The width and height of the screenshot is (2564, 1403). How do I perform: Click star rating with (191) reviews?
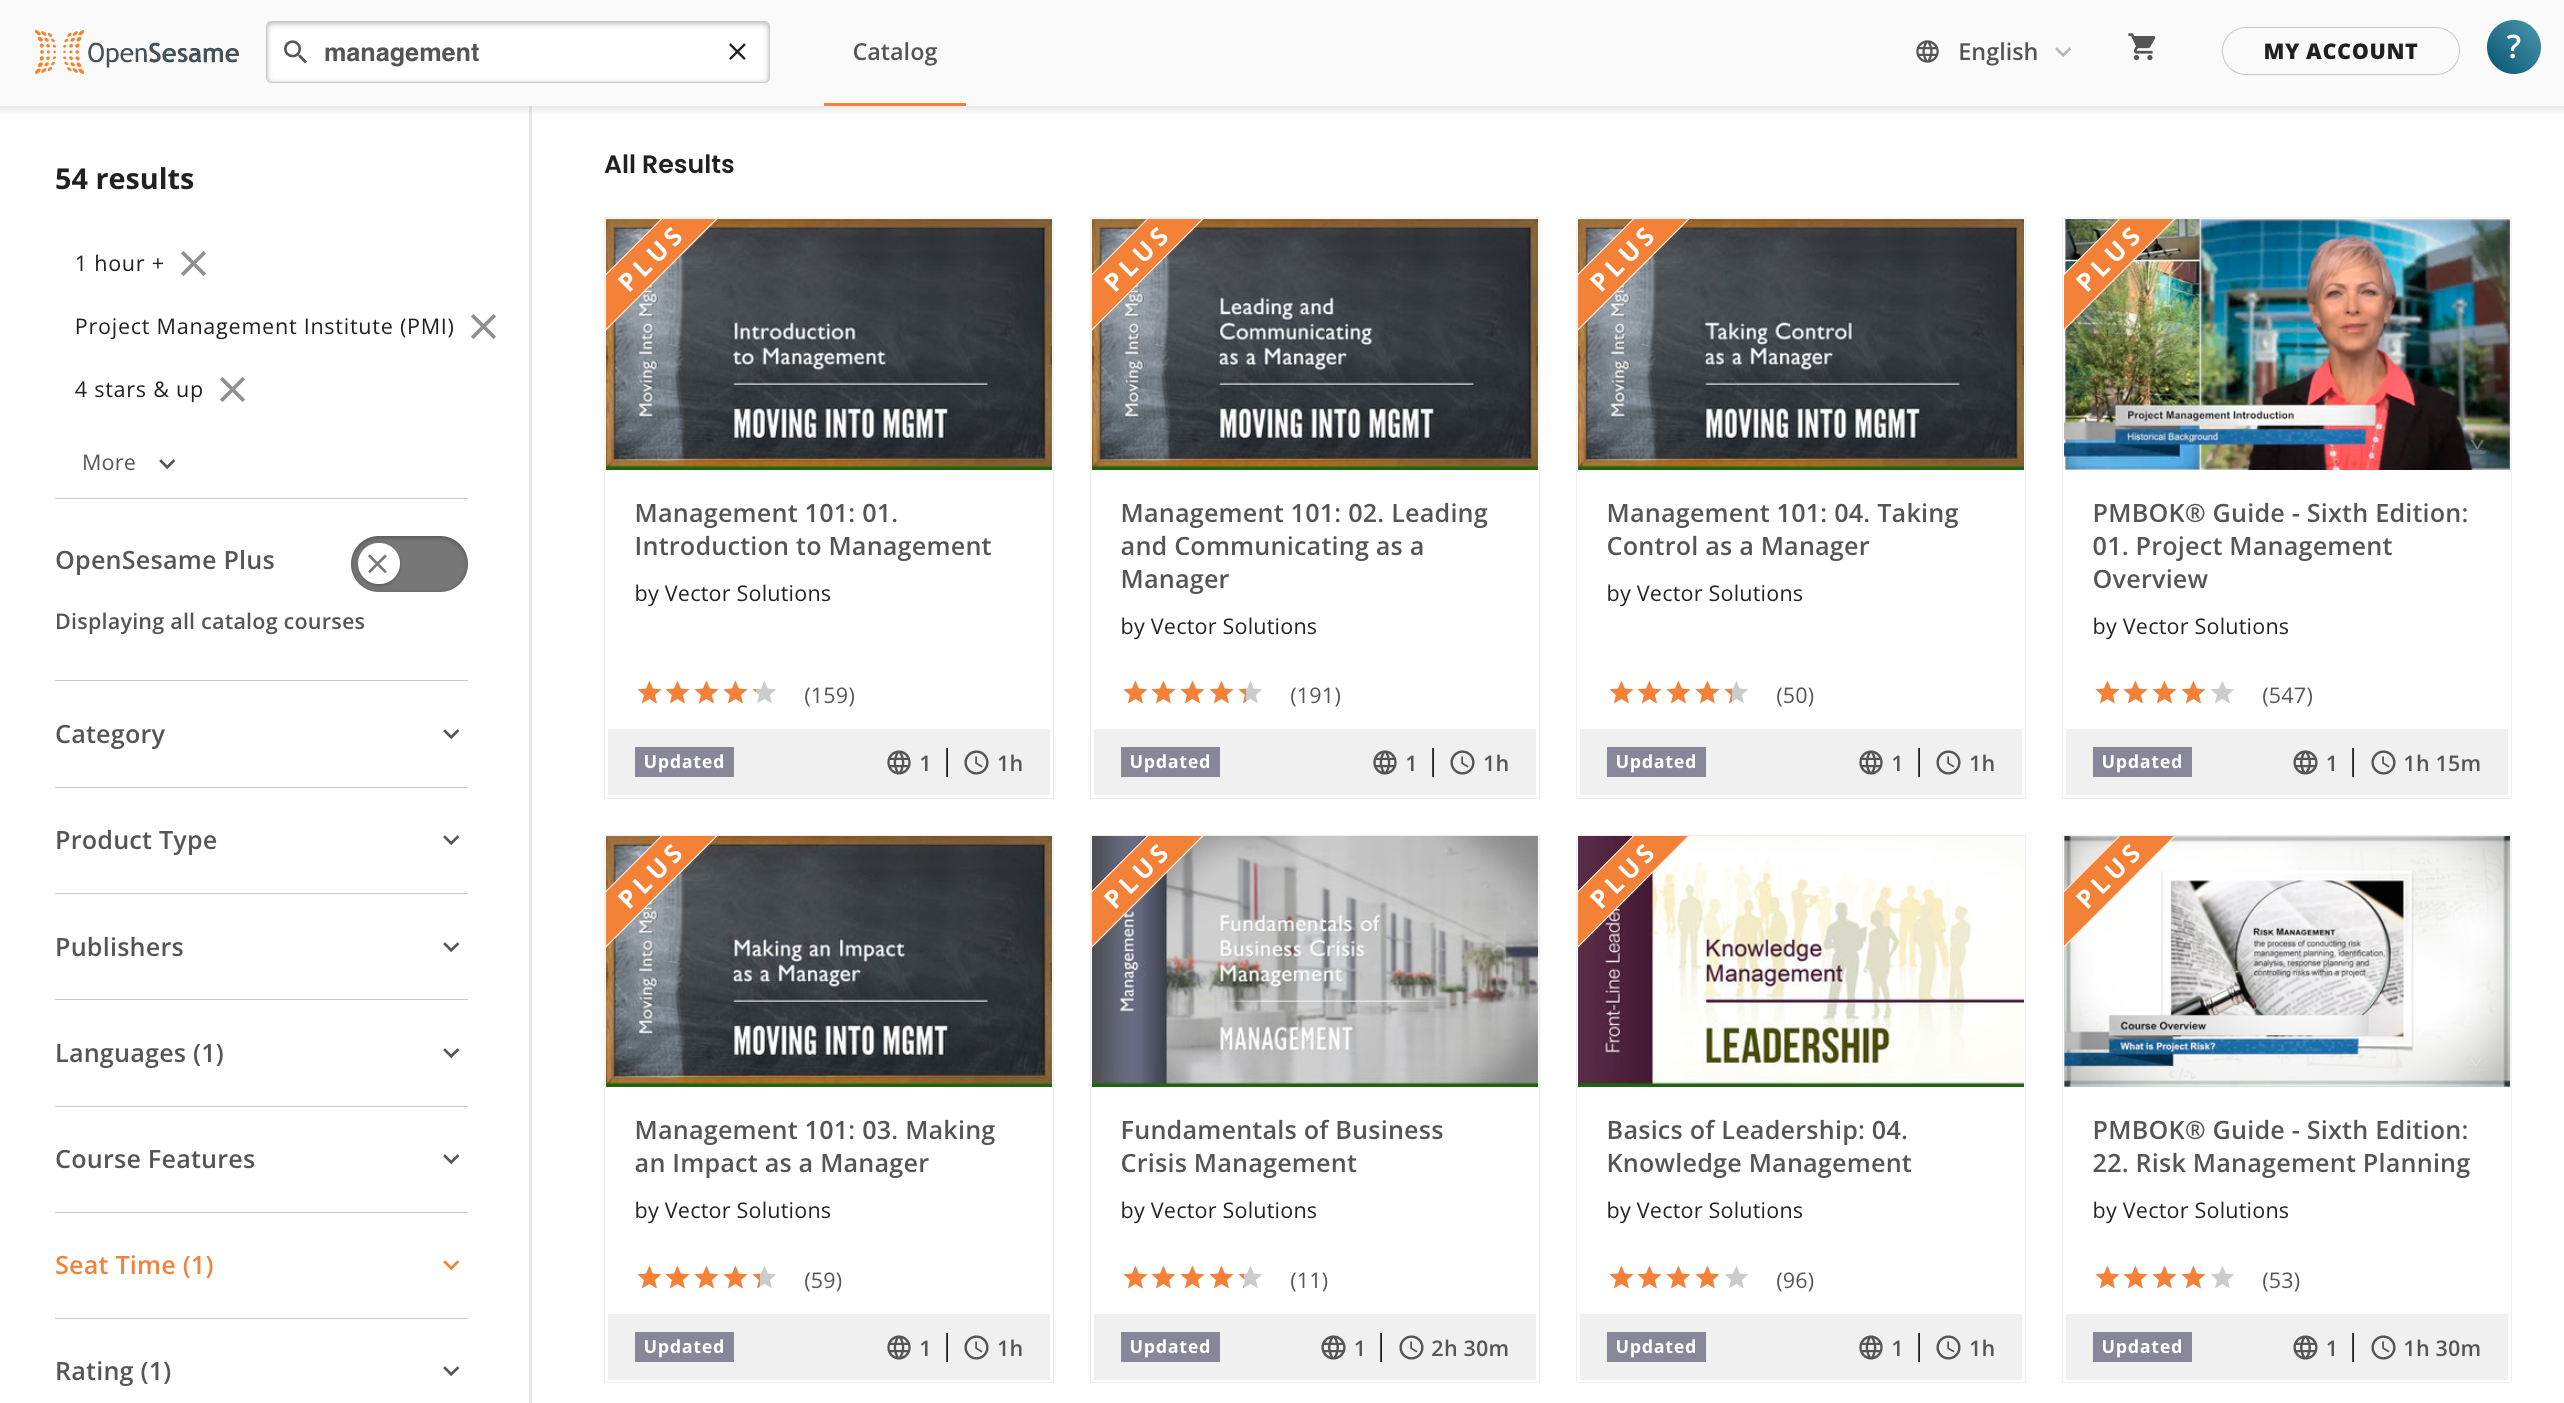click(1192, 693)
